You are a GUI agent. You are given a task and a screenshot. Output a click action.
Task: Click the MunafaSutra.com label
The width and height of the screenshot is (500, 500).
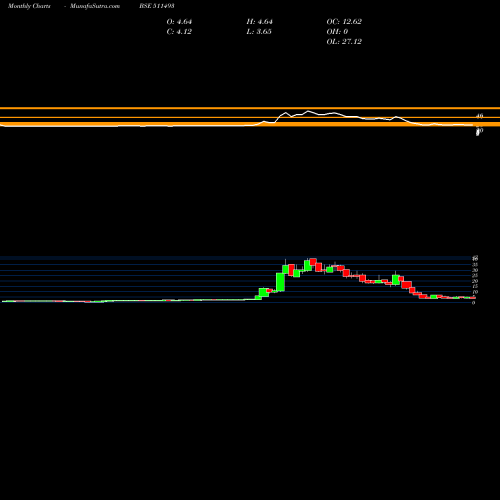95,6
